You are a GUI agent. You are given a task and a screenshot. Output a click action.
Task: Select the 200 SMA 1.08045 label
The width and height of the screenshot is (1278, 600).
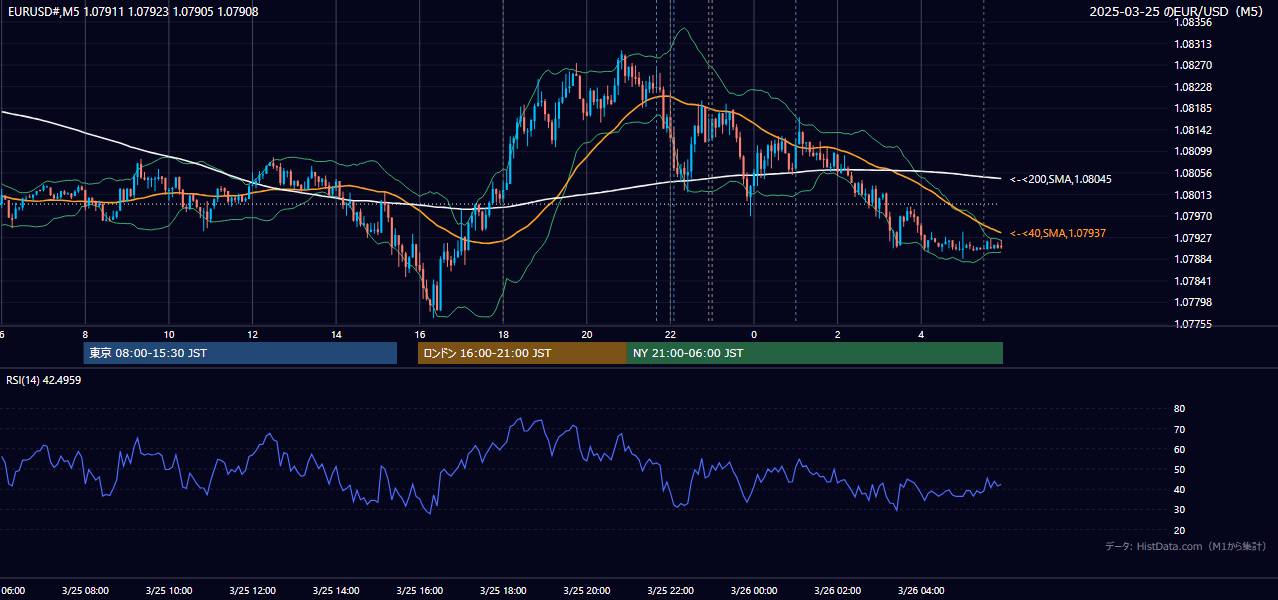[x=1061, y=179]
